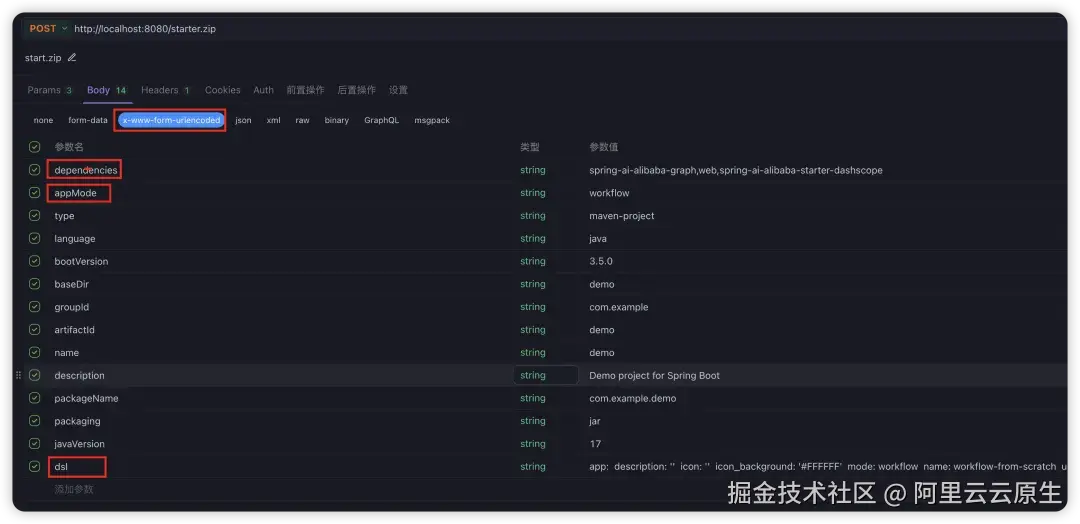Click the start.zip request name

click(x=43, y=58)
